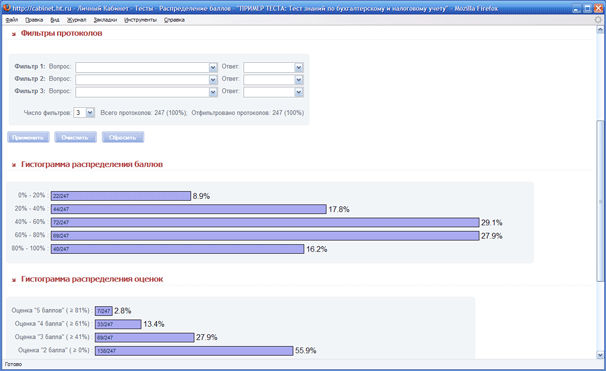Open the Закладки menu

(105, 20)
